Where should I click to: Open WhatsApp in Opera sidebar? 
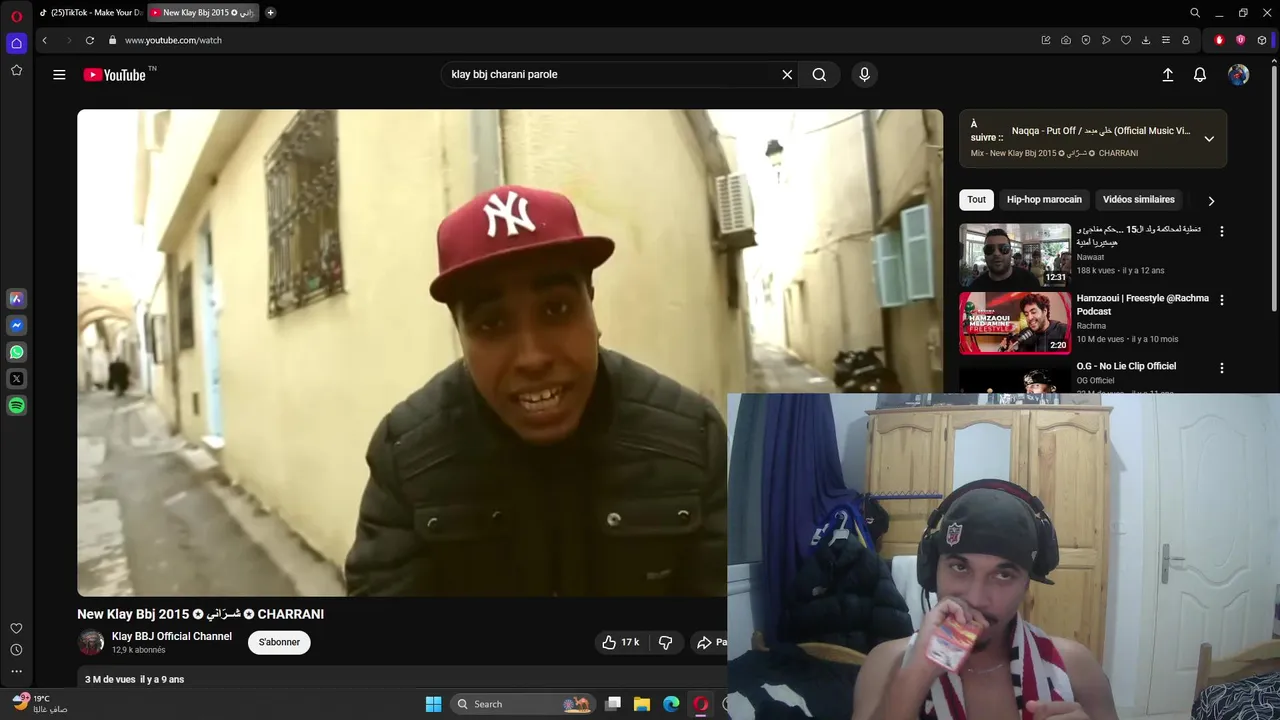click(x=16, y=352)
